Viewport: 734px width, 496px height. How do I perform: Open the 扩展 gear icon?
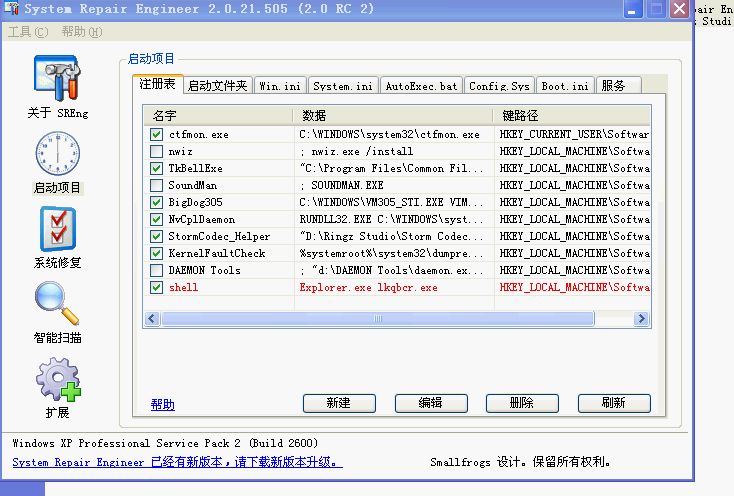click(58, 379)
